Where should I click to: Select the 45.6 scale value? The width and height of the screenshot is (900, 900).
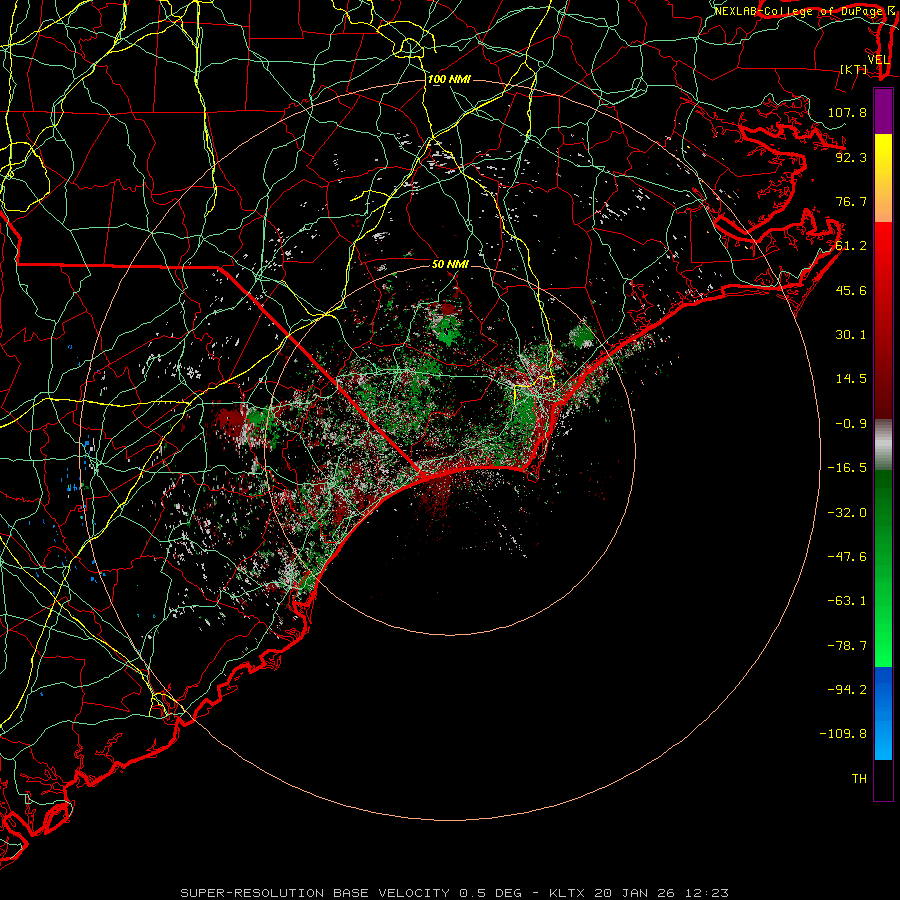pos(851,290)
